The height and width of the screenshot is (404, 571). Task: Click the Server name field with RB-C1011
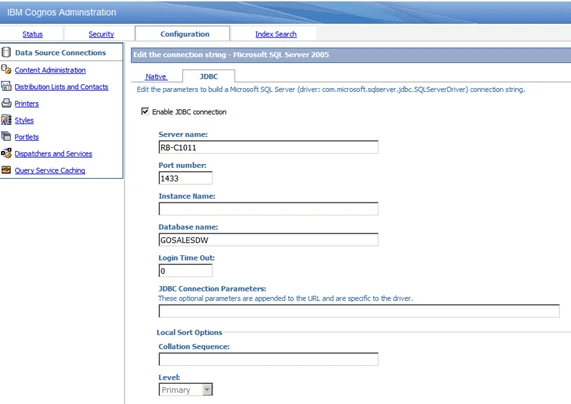pos(268,147)
